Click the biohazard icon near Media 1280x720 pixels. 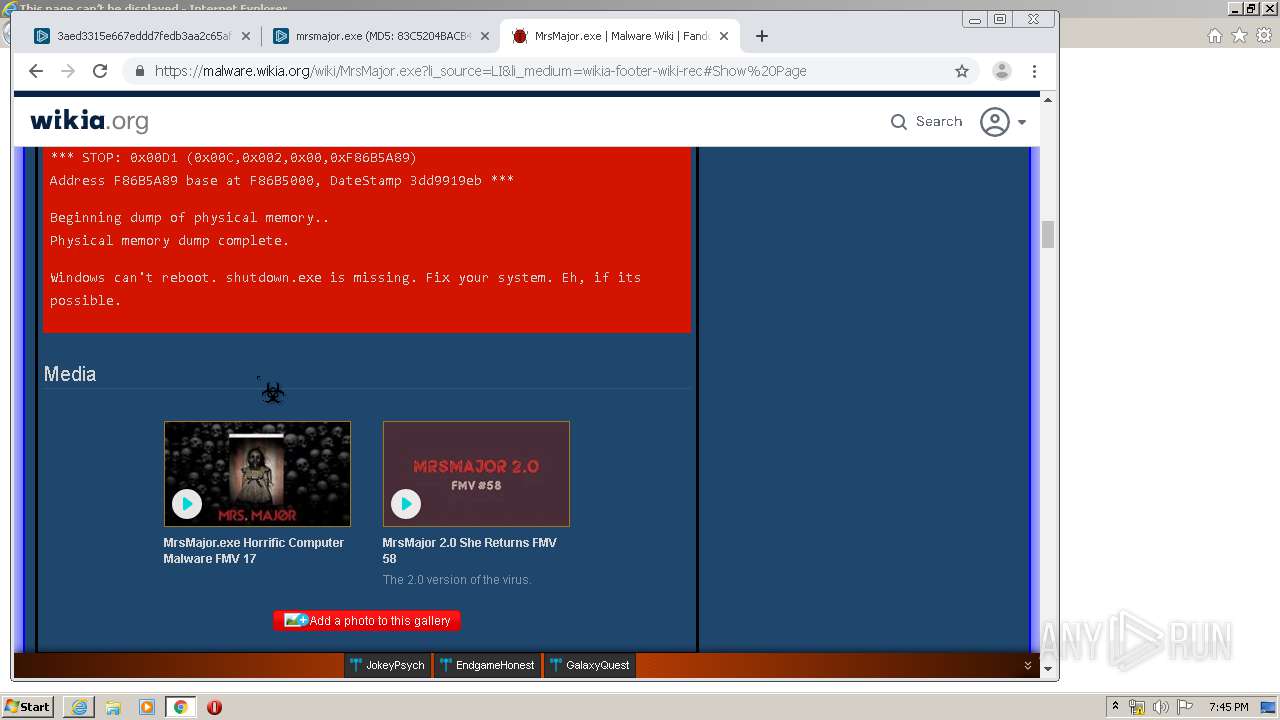click(272, 392)
